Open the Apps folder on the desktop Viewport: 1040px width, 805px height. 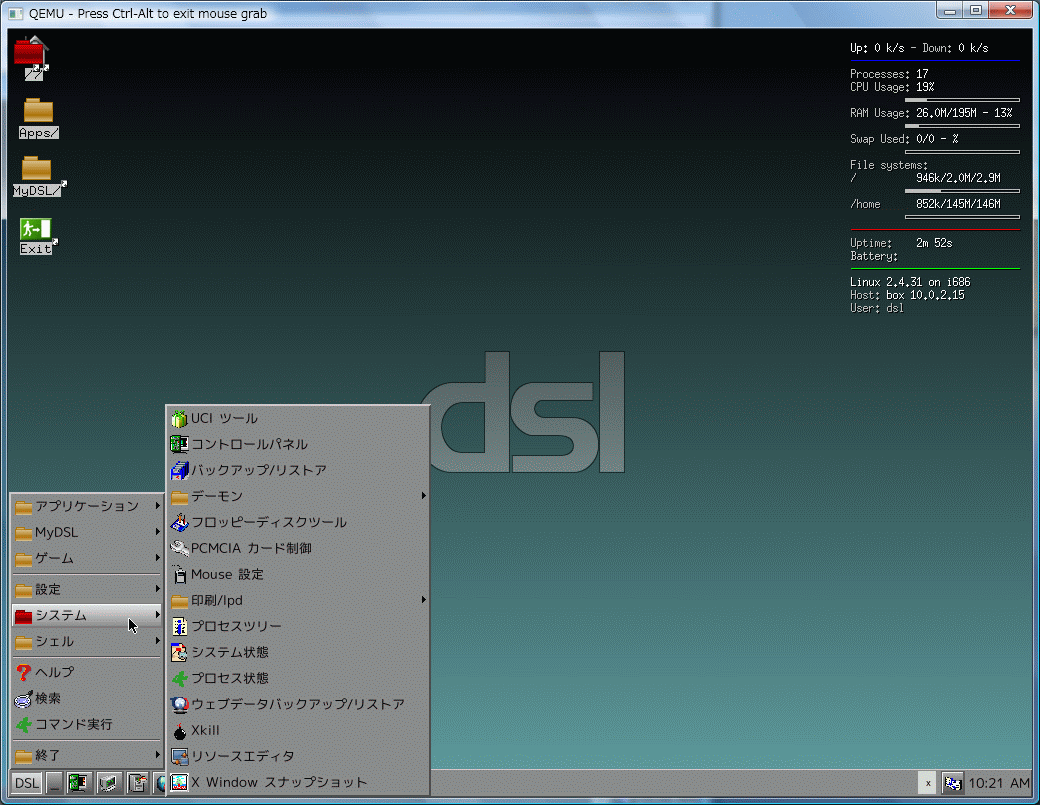pyautogui.click(x=38, y=119)
